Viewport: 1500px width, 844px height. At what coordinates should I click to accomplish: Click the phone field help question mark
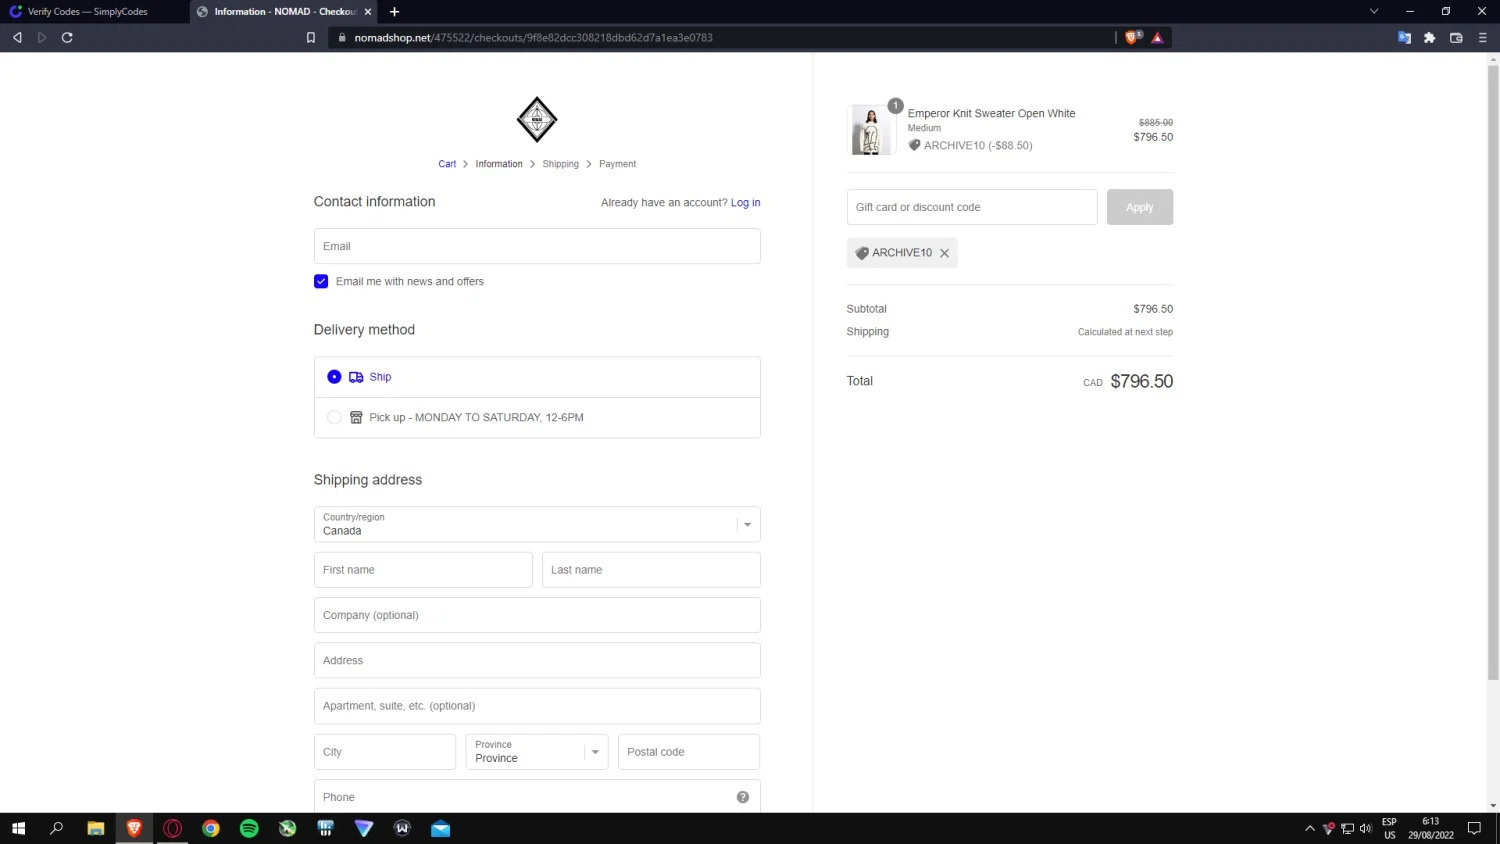click(743, 797)
